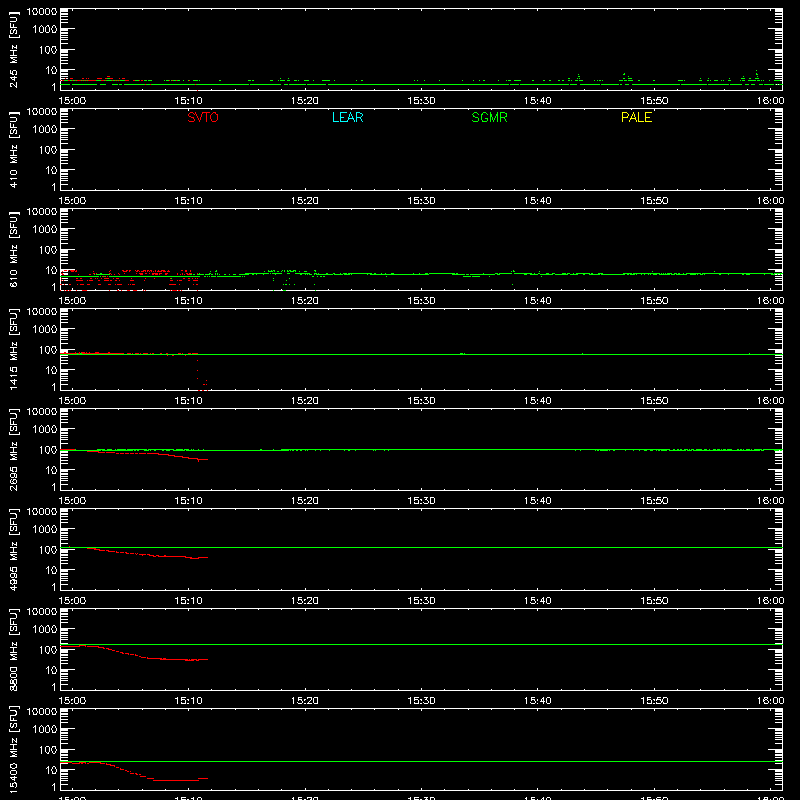This screenshot has width=800, height=800.
Task: Click 15:10 time label below 245 MHz panel
Action: [188, 101]
